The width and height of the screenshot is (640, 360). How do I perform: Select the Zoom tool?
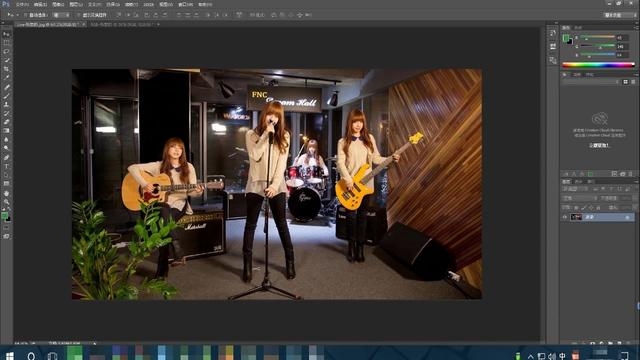7,202
